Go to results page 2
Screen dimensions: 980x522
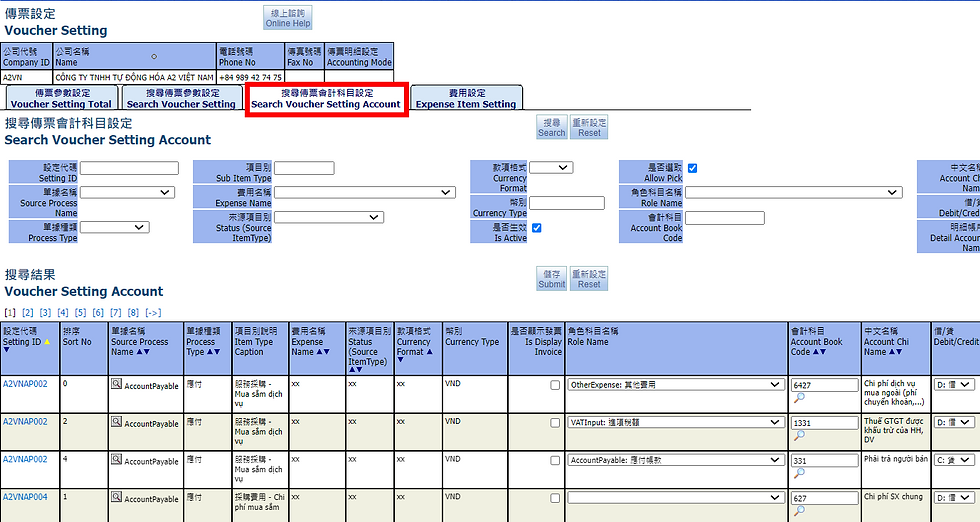[28, 313]
